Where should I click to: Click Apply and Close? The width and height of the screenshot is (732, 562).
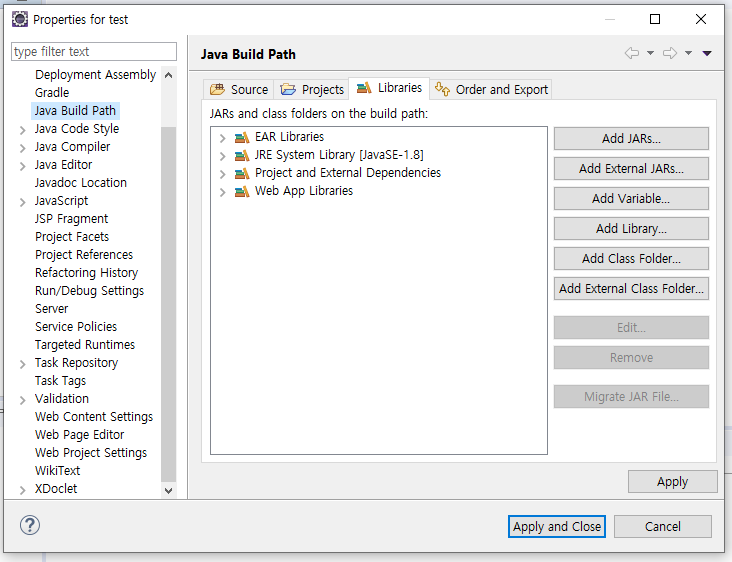[556, 527]
